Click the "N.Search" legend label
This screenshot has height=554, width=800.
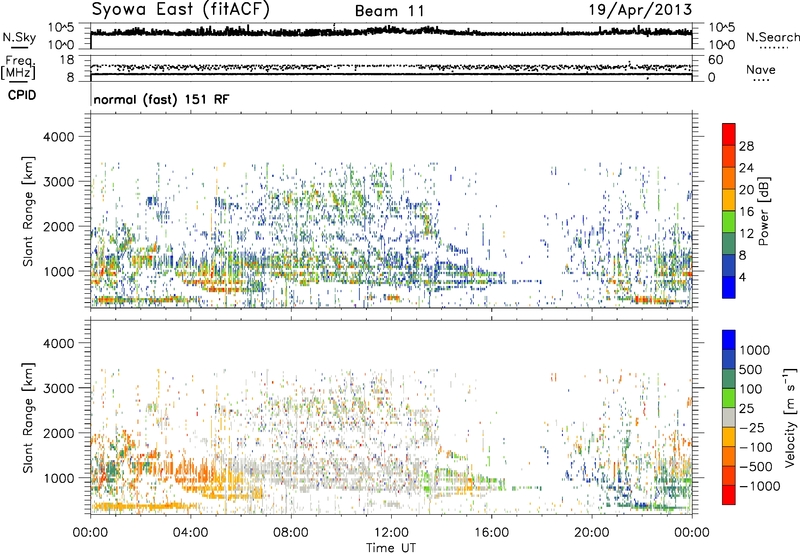click(772, 37)
